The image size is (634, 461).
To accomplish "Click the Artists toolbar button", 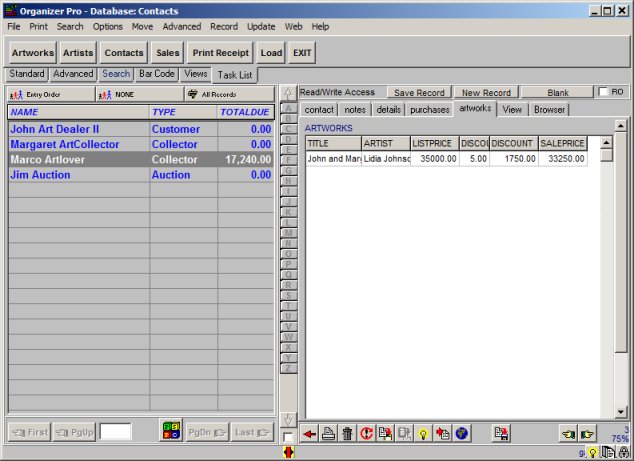I will pyautogui.click(x=78, y=53).
